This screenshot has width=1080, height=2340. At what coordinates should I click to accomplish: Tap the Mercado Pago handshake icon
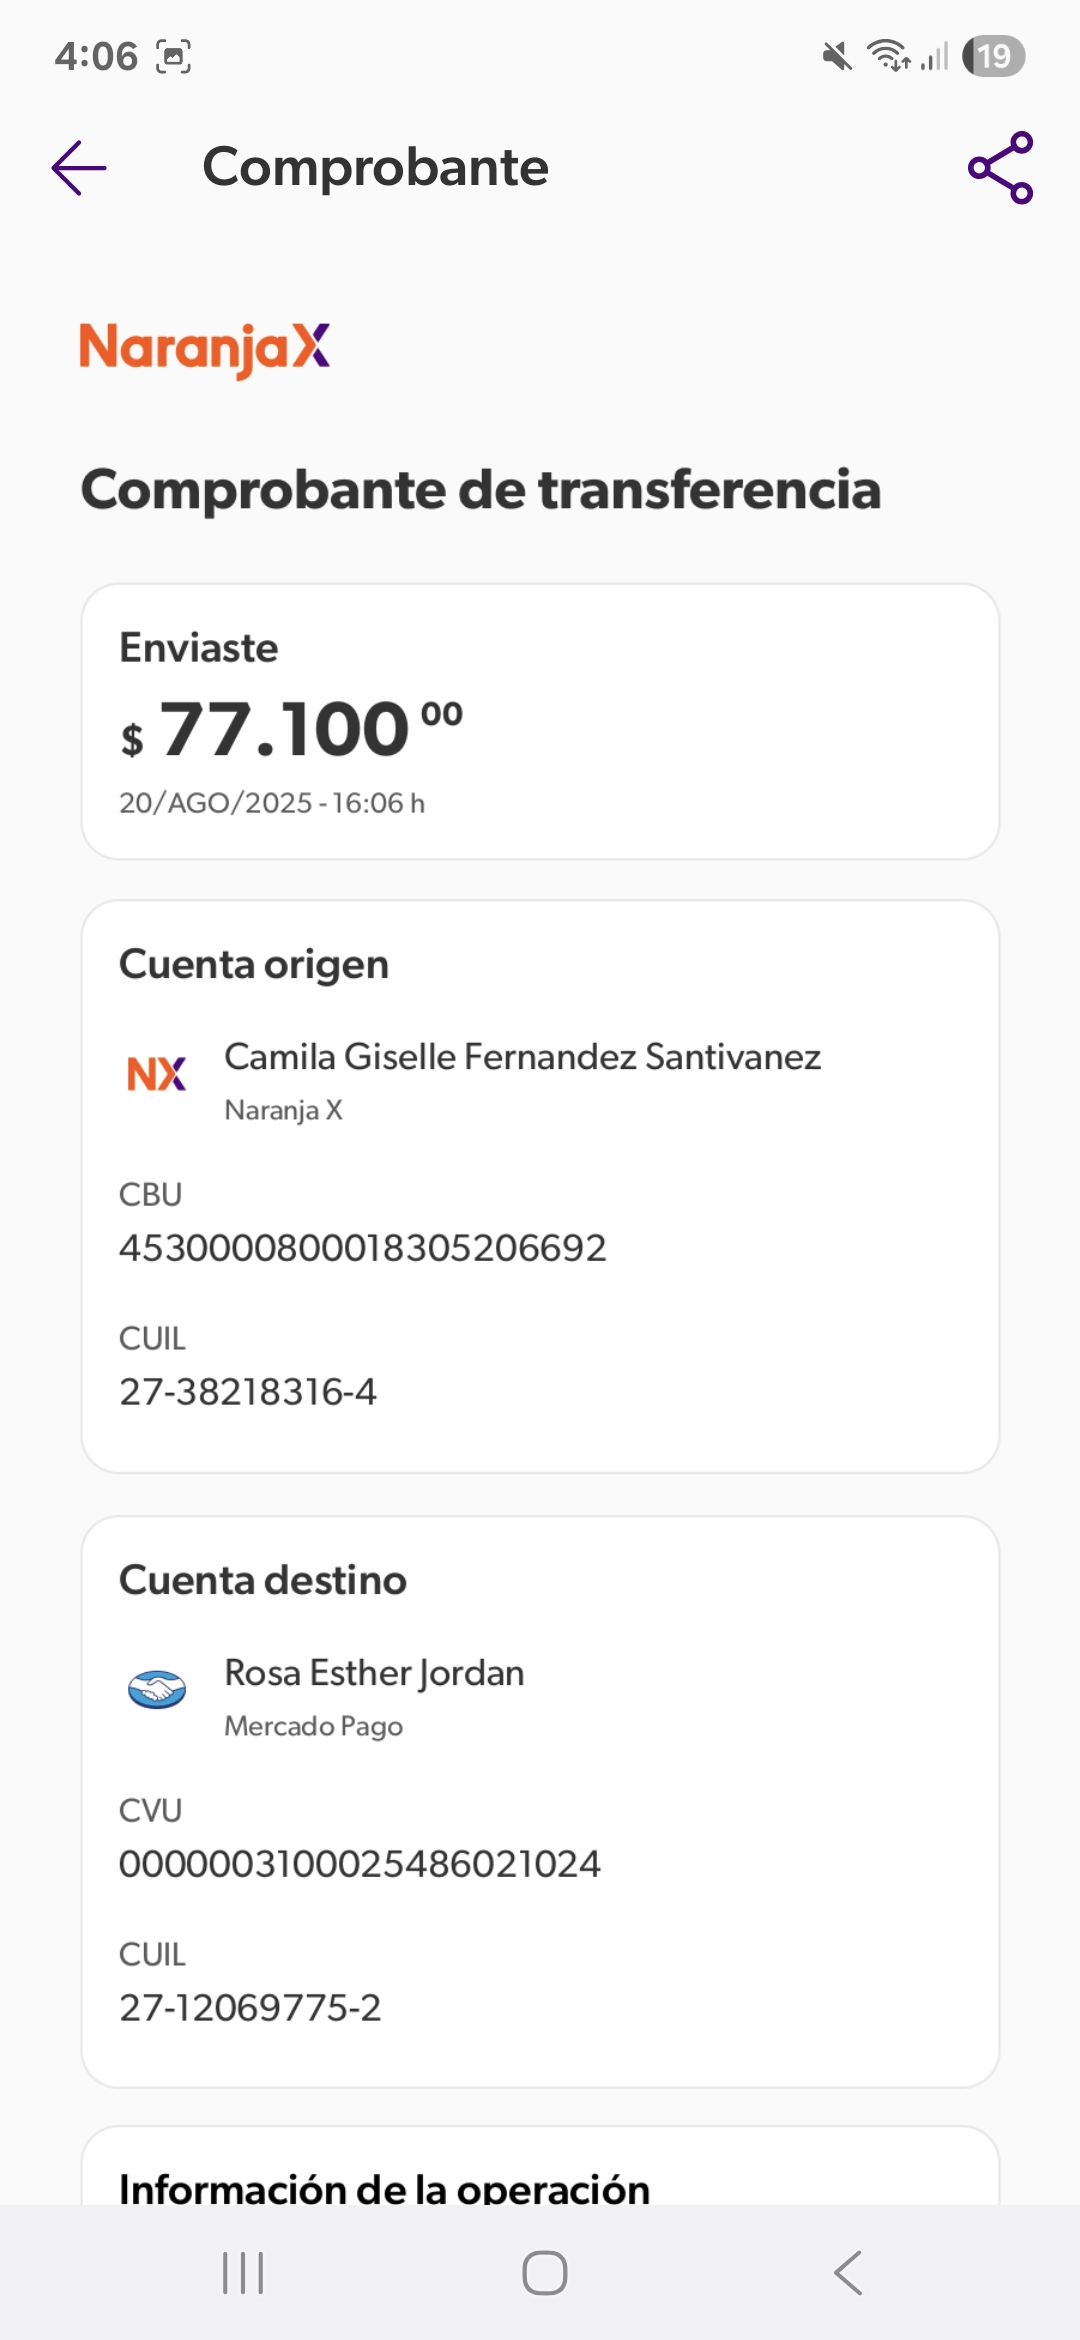pyautogui.click(x=157, y=1690)
